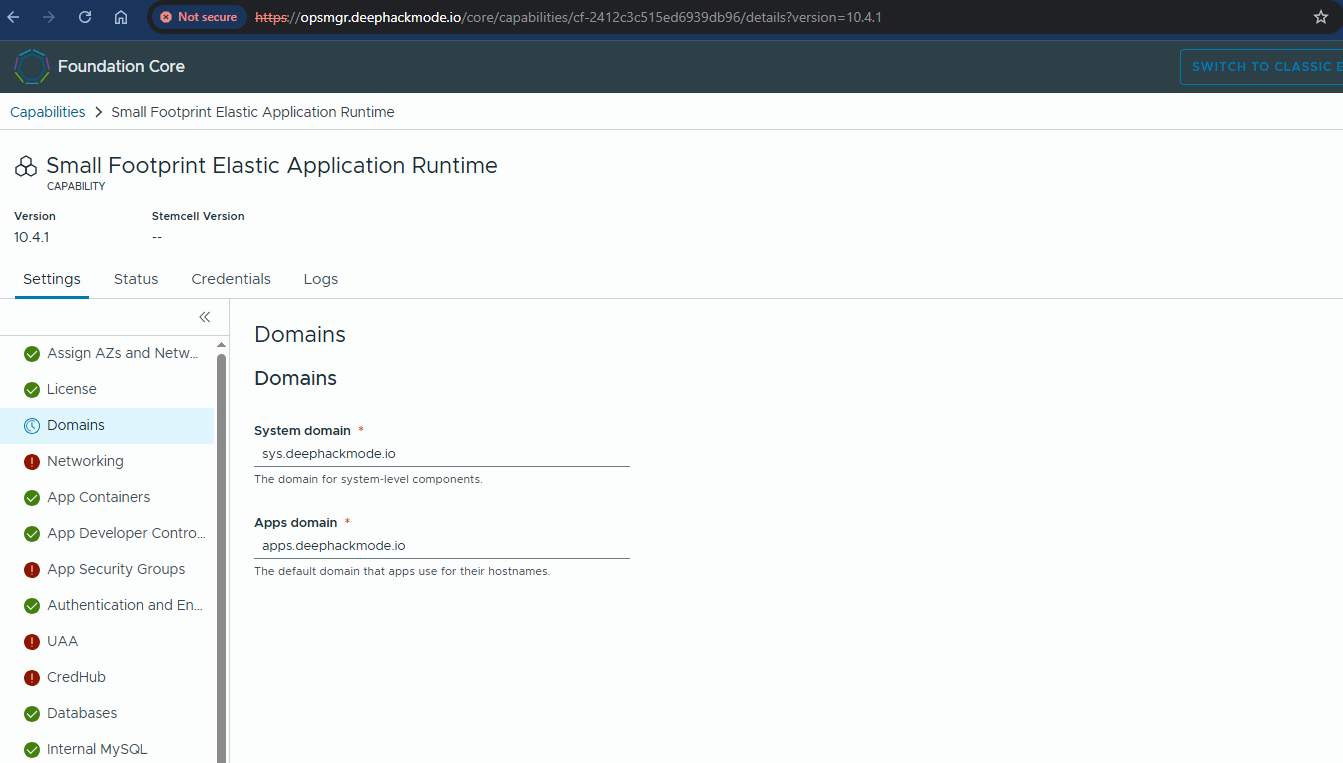Click the sidebar scroll up arrow
The width and height of the screenshot is (1343, 763).
tap(221, 345)
